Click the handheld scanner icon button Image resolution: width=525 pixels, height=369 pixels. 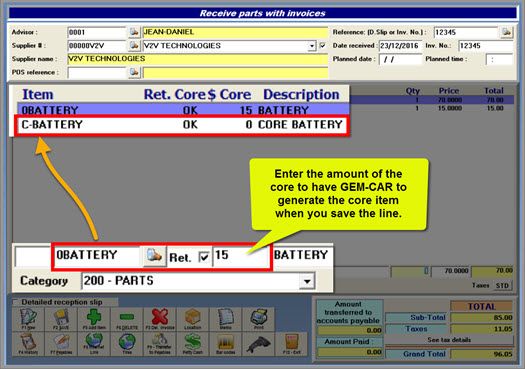click(x=258, y=344)
